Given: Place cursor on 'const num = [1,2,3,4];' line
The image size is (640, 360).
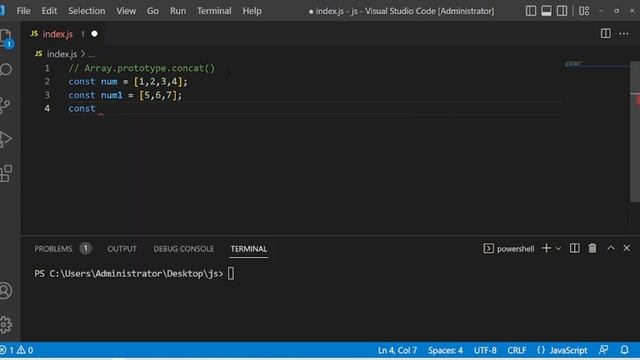Looking at the screenshot, I should 128,82.
